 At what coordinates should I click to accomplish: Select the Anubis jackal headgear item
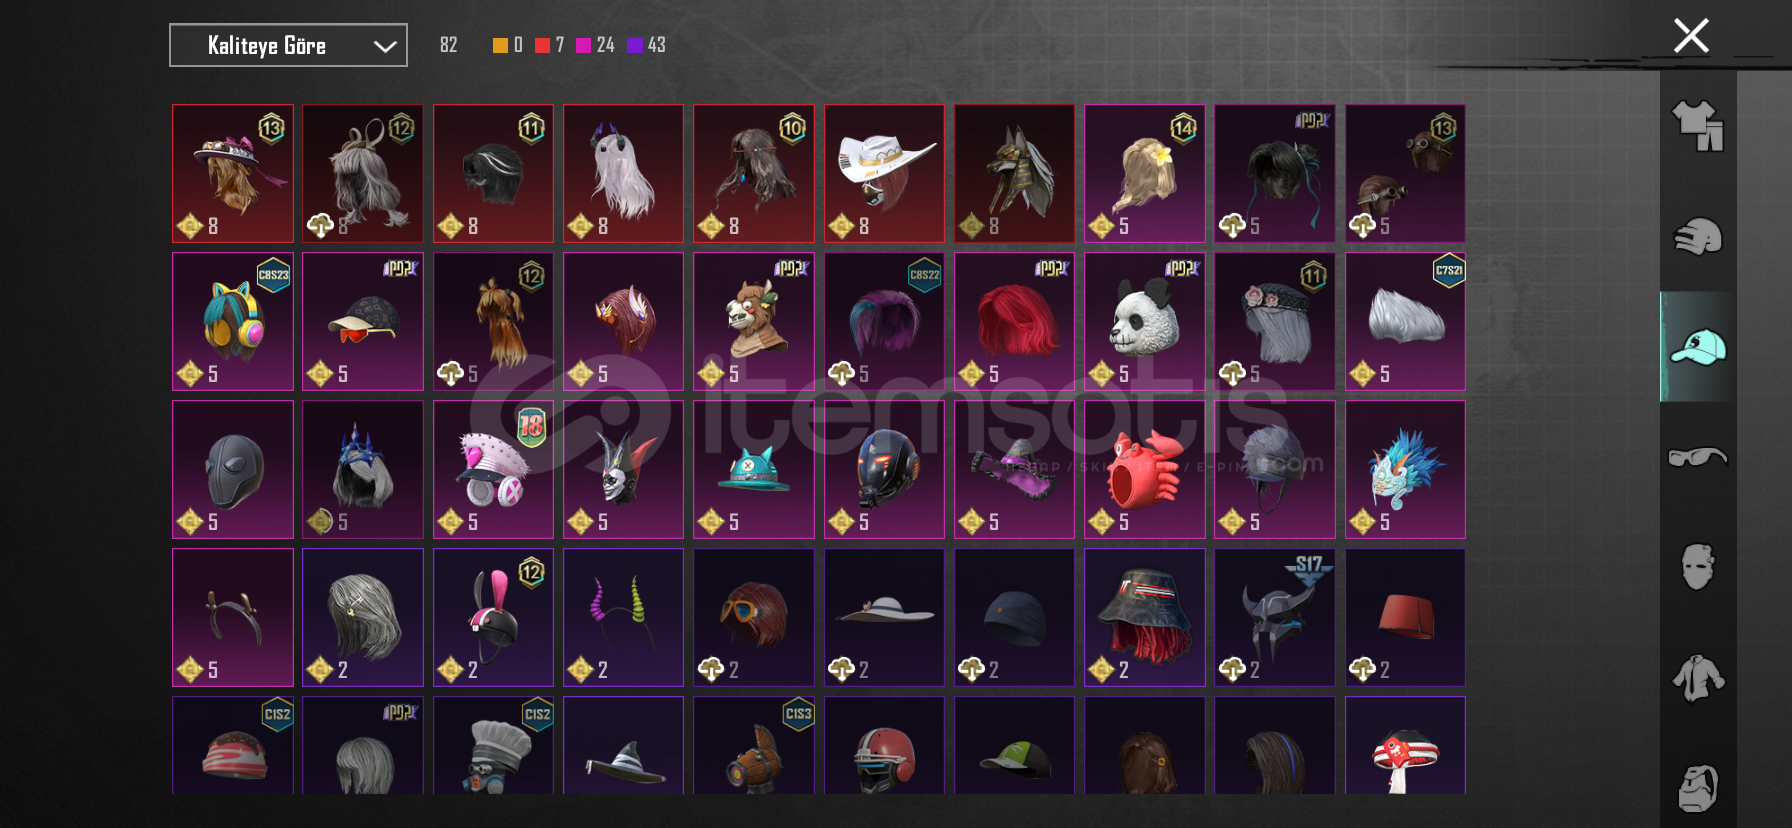click(1014, 173)
